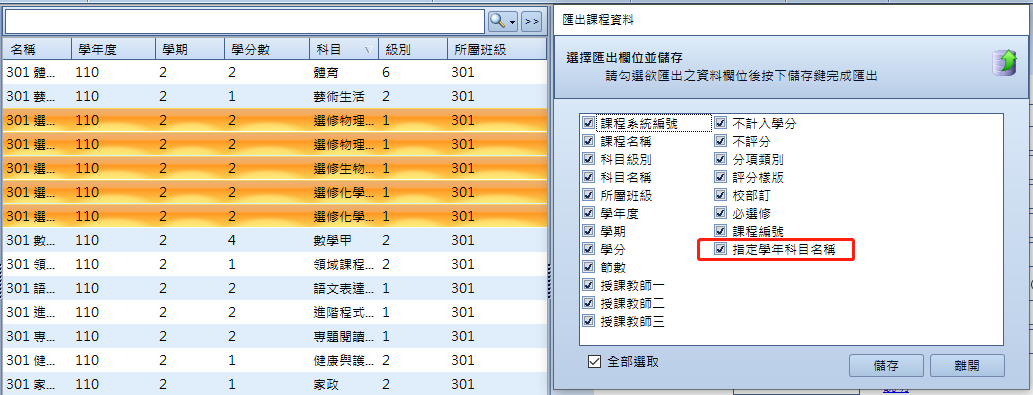This screenshot has height=395, width=1033.
Task: Uncheck the 課程系統編號 field checkbox
Action: (x=588, y=122)
